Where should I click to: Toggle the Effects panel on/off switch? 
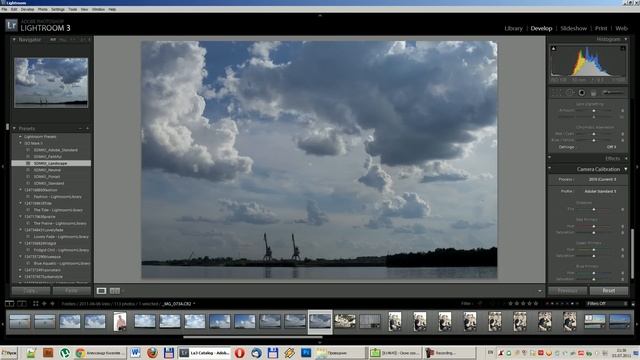[550, 158]
